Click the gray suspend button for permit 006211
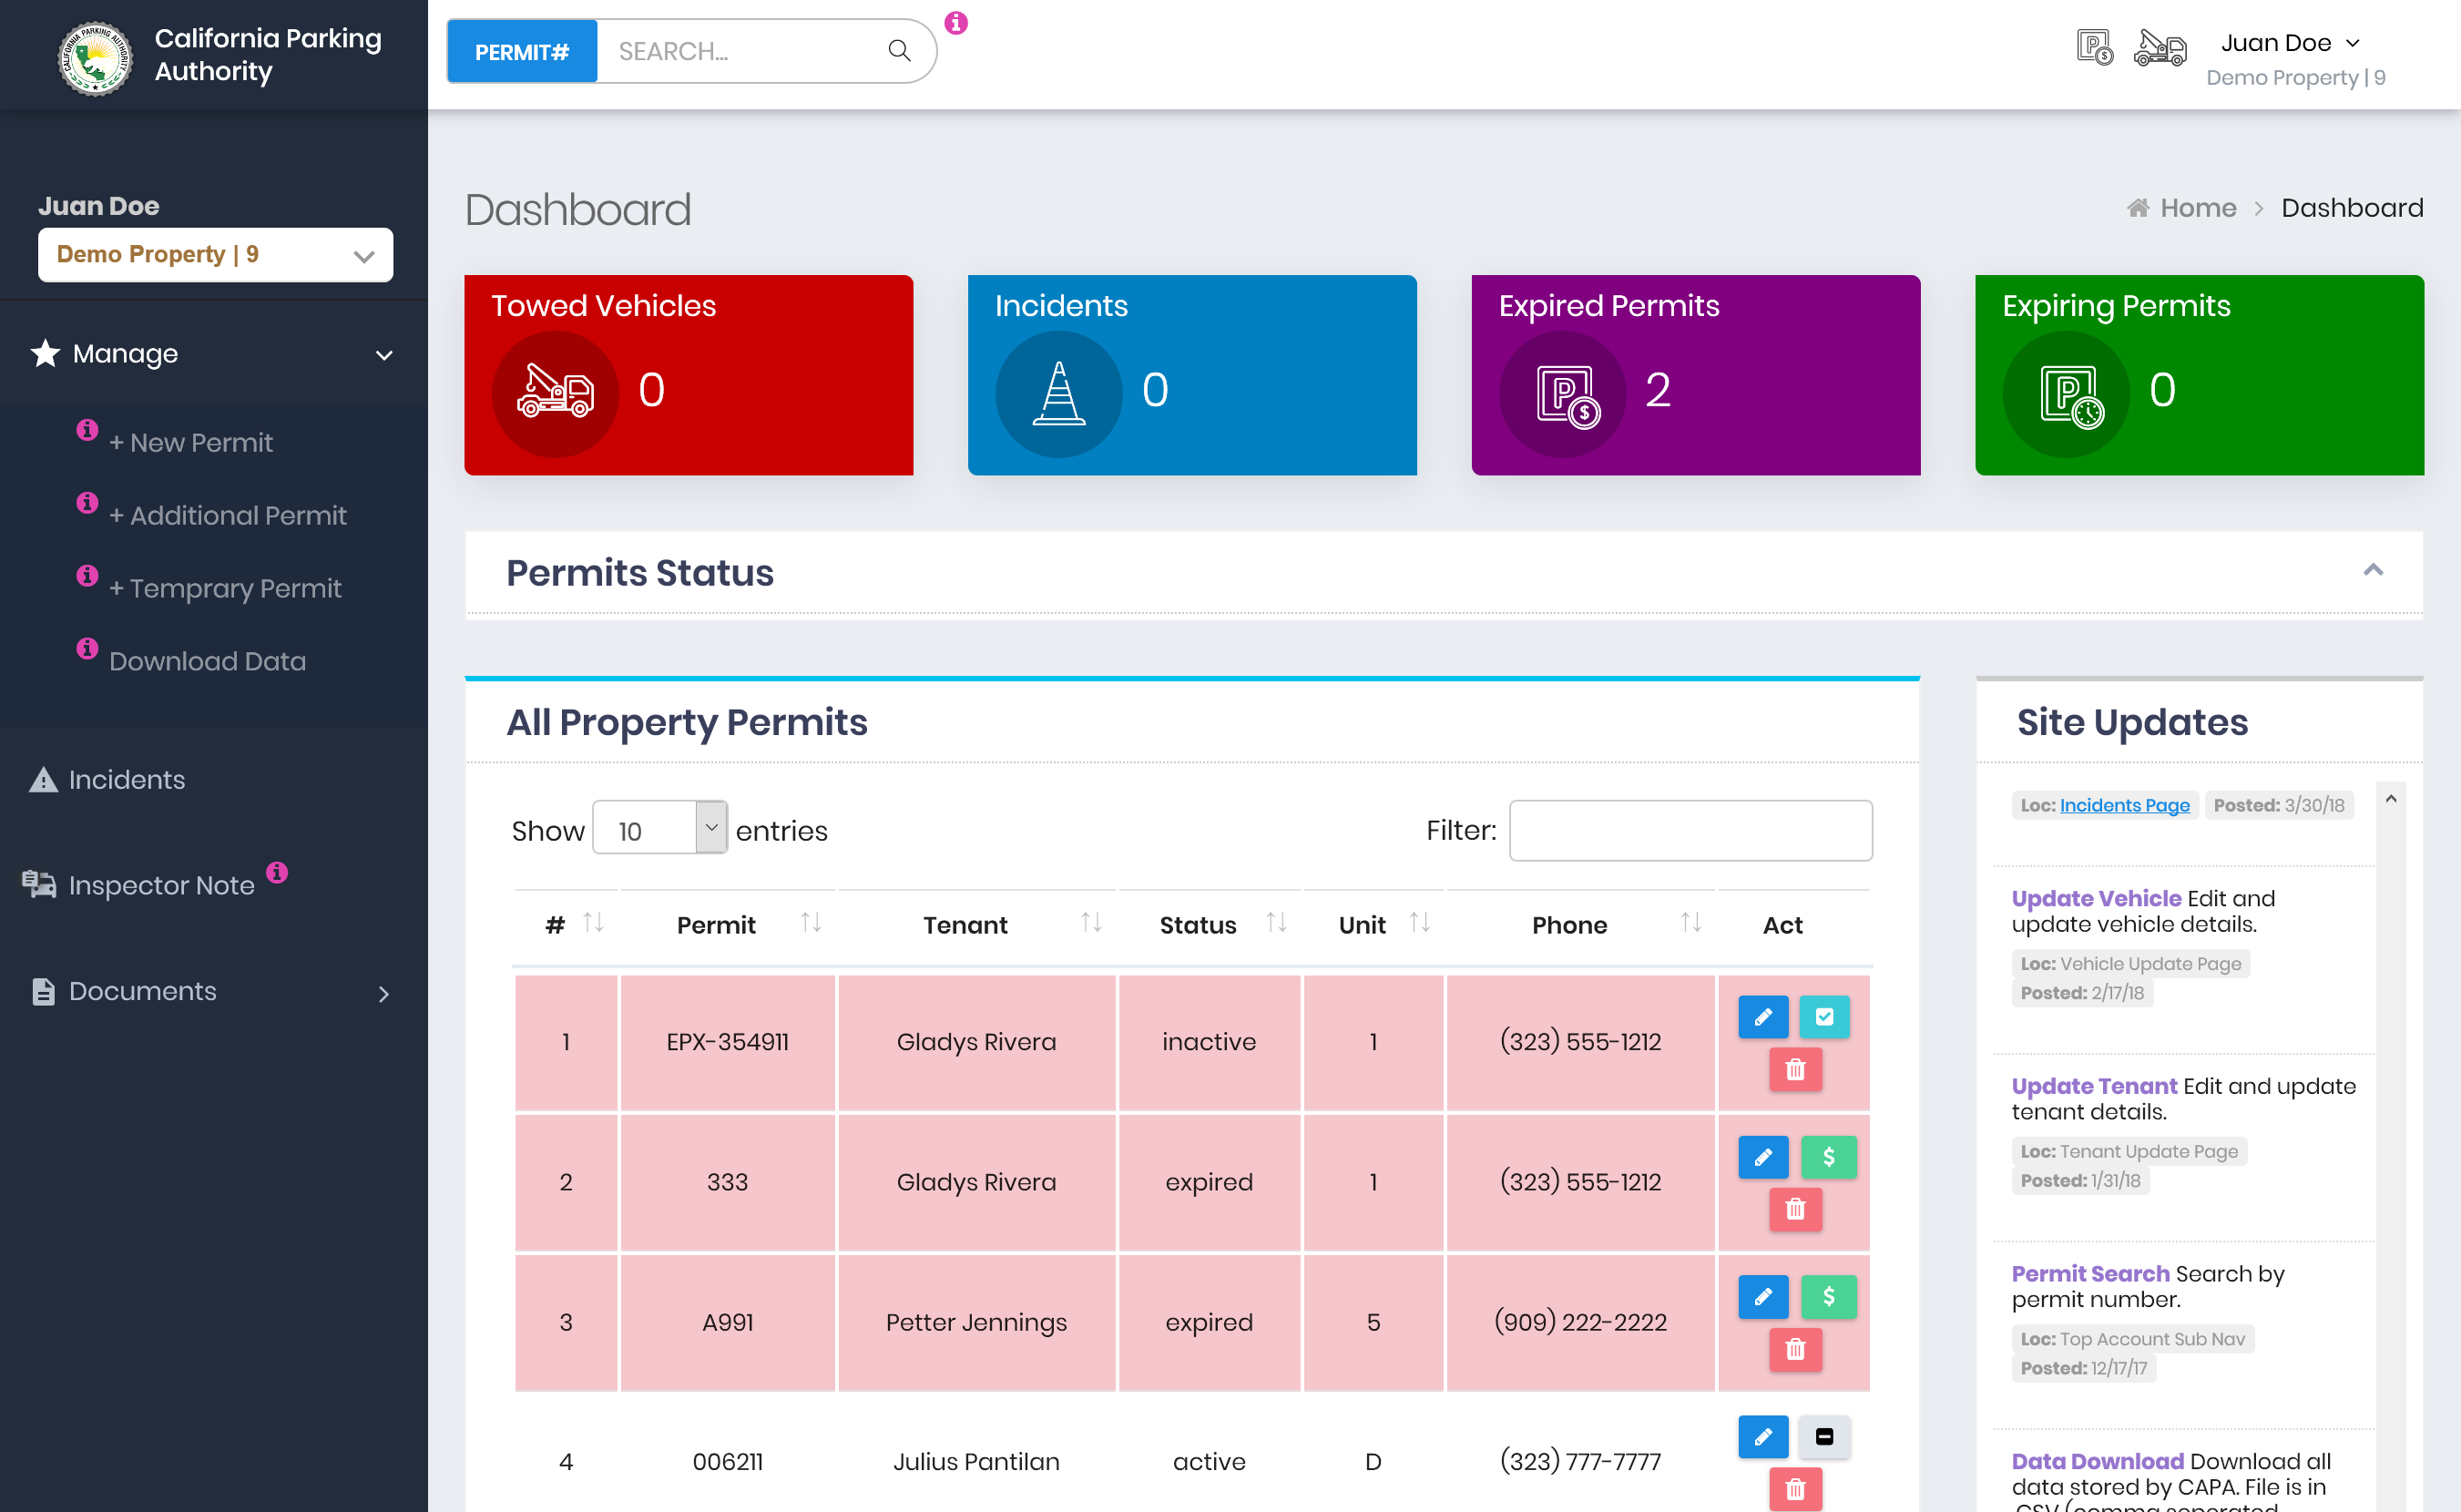The height and width of the screenshot is (1512, 2461). point(1823,1437)
